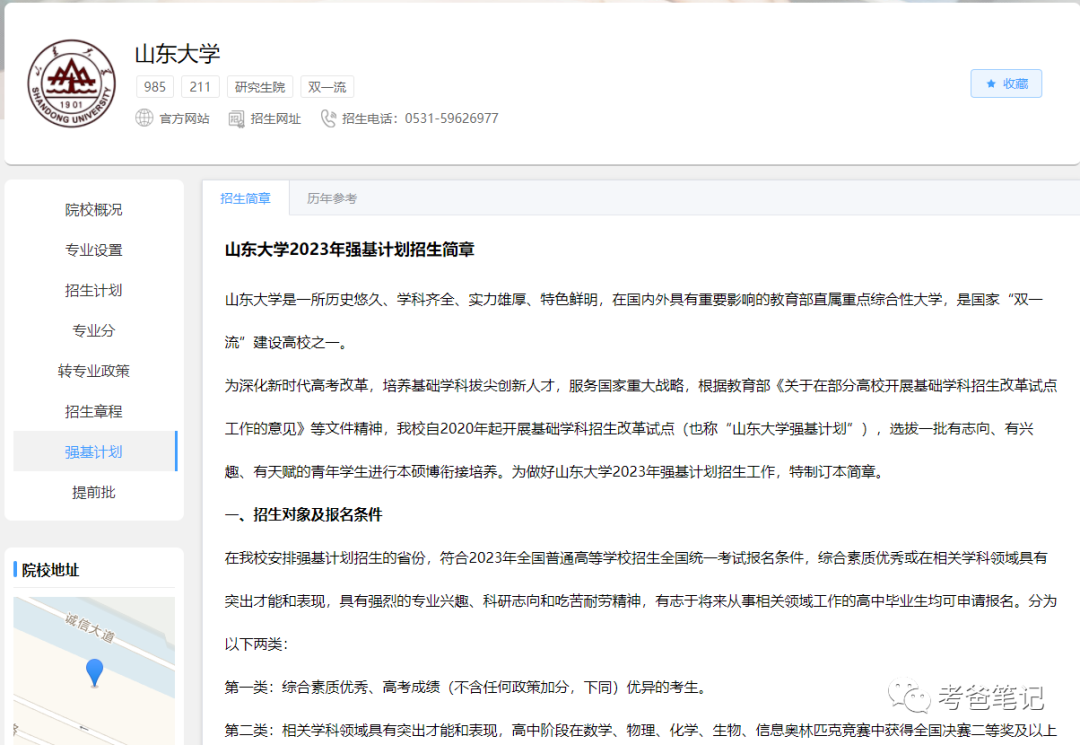Click the 山东大学2023年强基计划招生简章 heading

(x=350, y=249)
